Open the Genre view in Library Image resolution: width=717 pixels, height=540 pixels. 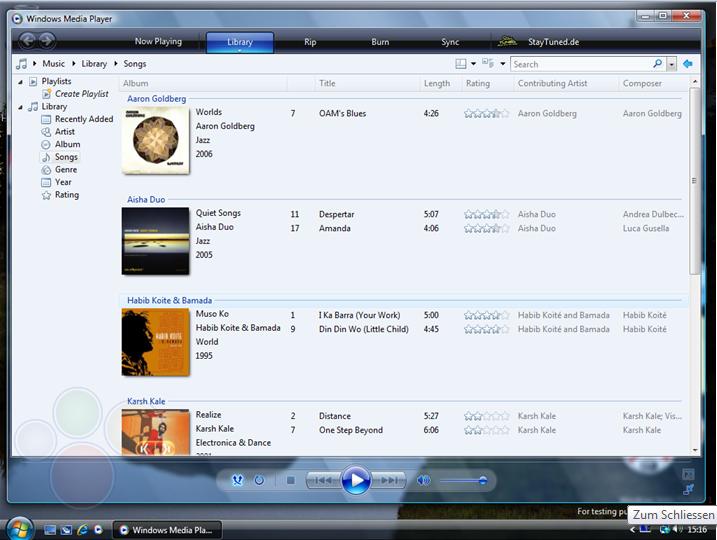click(66, 170)
